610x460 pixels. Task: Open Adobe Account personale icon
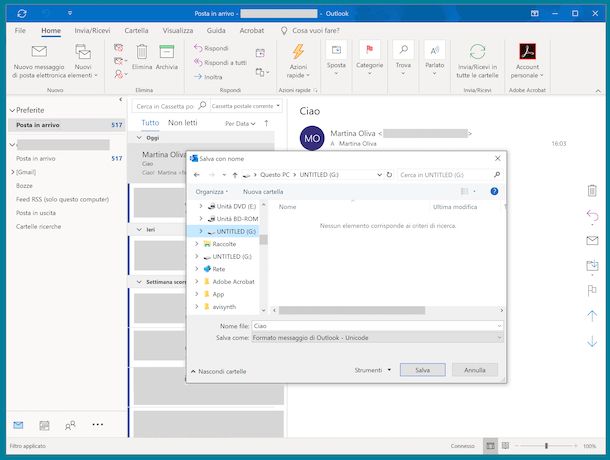pos(528,52)
